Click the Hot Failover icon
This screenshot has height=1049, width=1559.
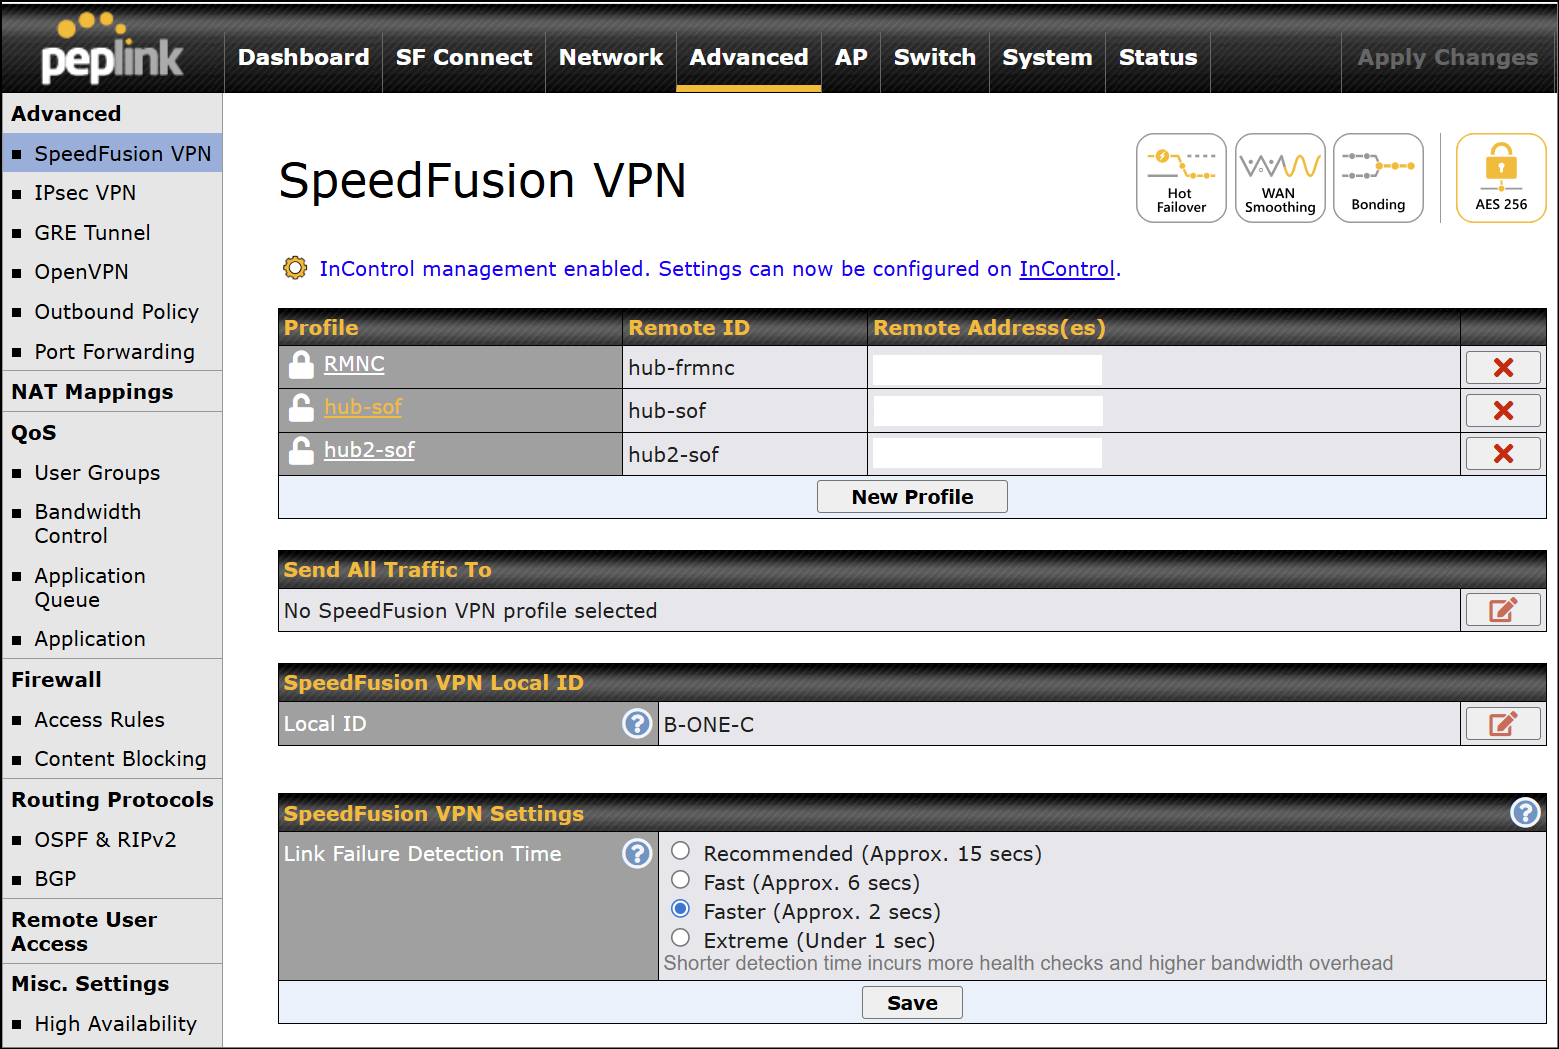click(1181, 178)
